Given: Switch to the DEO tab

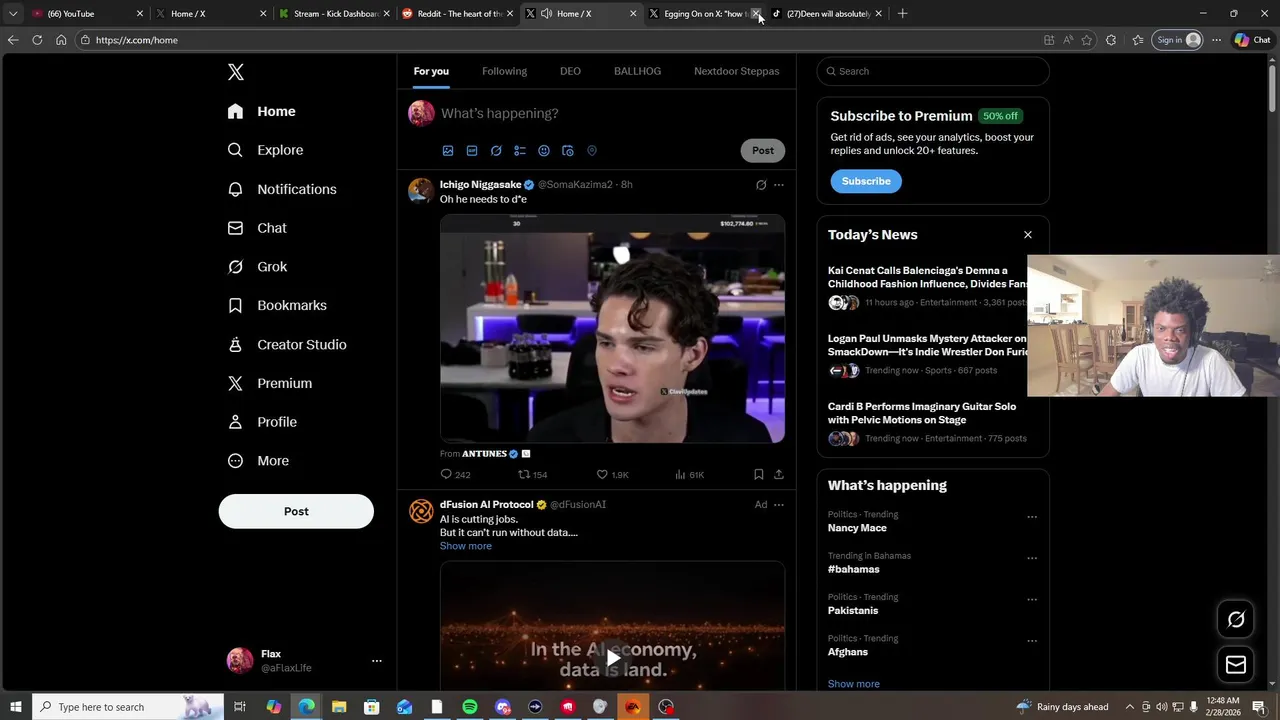Looking at the screenshot, I should (570, 71).
